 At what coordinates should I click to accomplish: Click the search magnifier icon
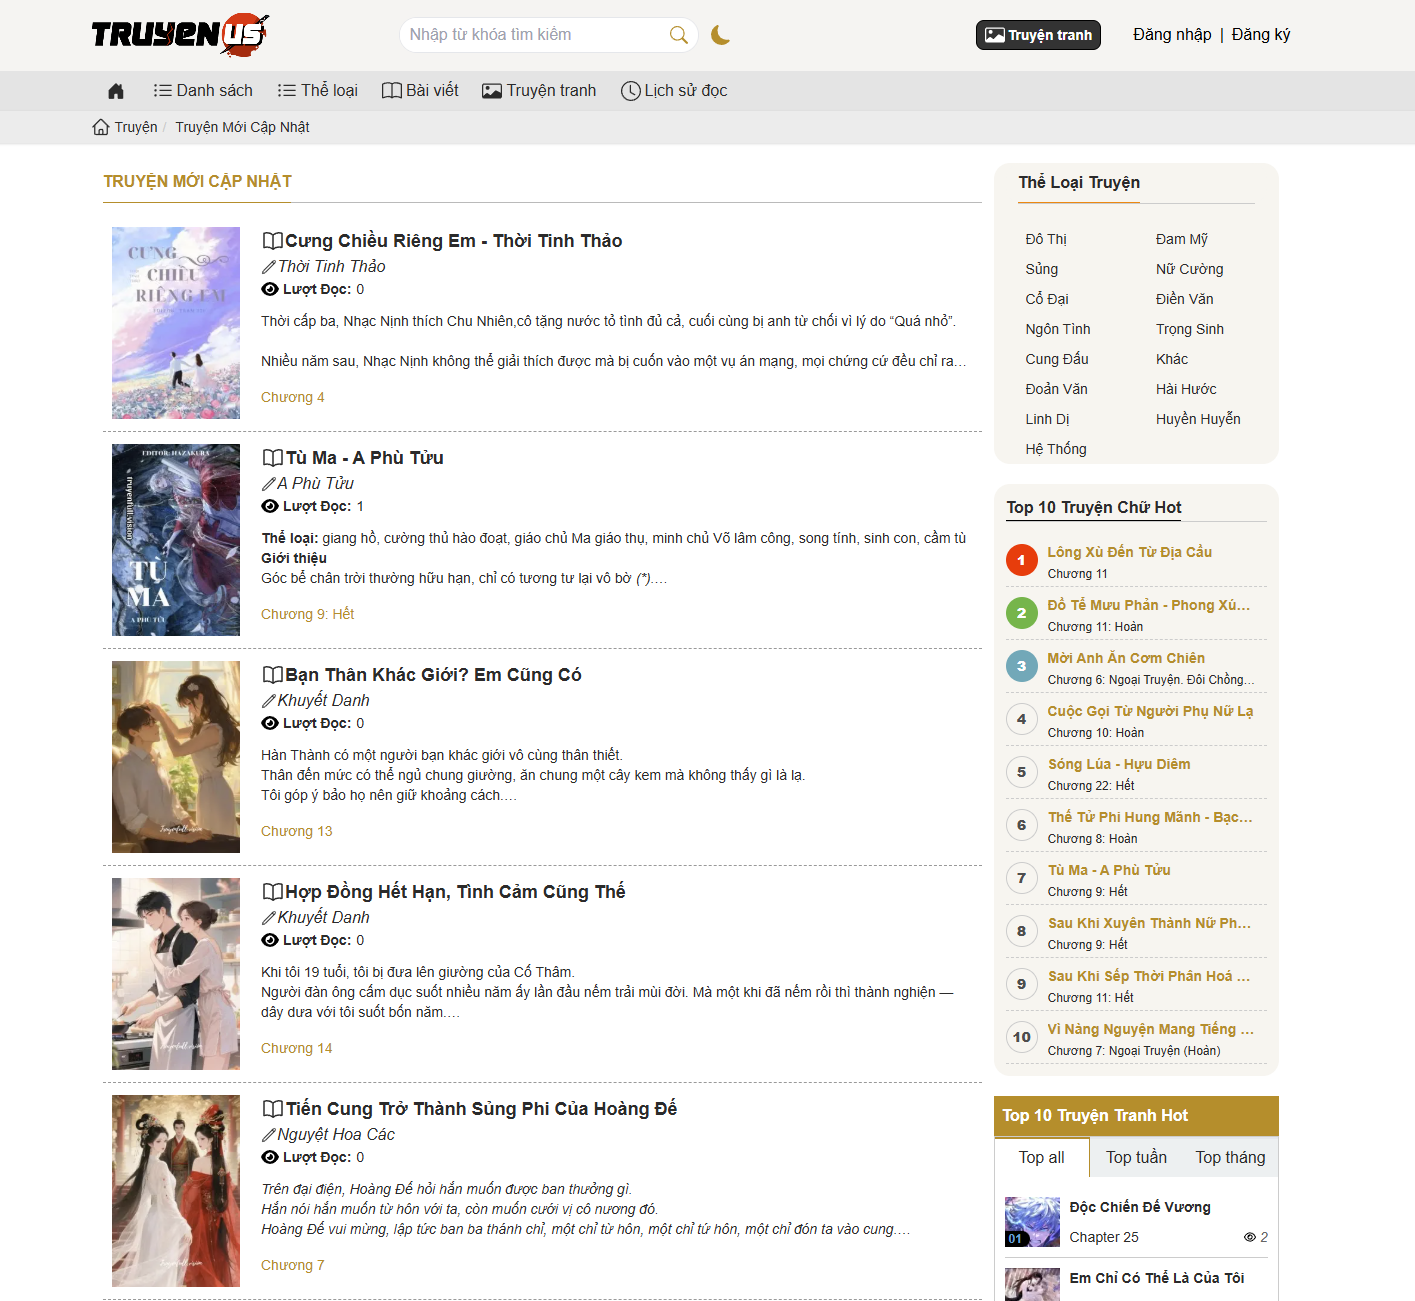point(678,35)
